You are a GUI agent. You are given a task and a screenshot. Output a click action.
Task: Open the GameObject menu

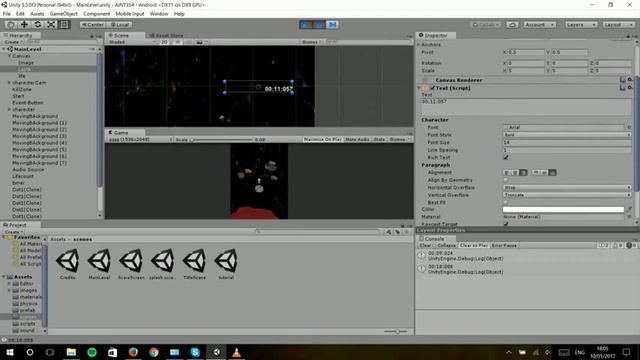click(x=63, y=13)
